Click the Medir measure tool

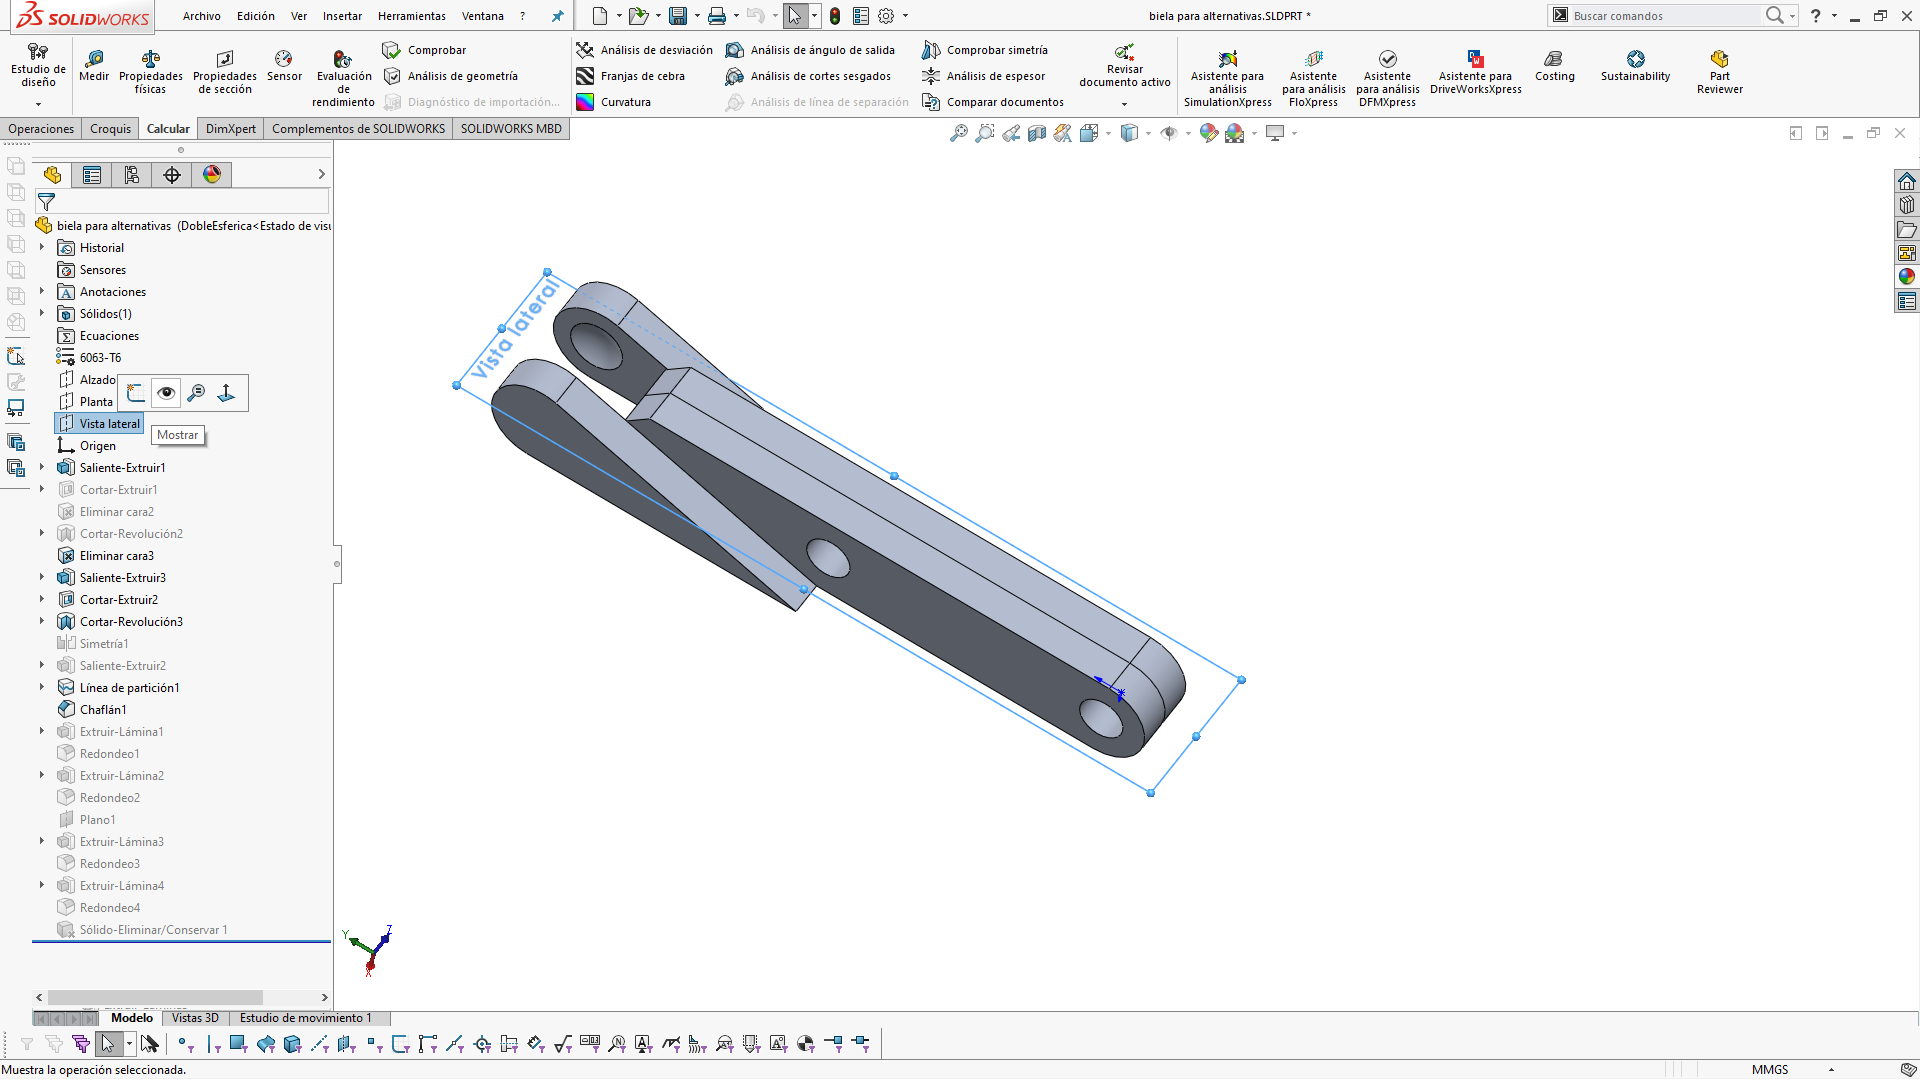[94, 66]
